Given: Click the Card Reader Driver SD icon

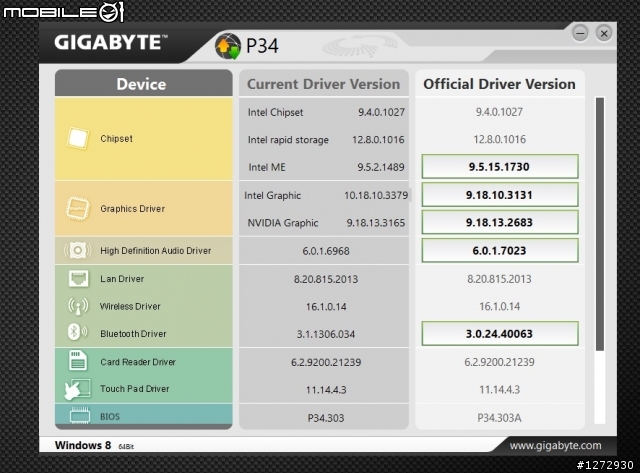Looking at the screenshot, I should click(78, 360).
